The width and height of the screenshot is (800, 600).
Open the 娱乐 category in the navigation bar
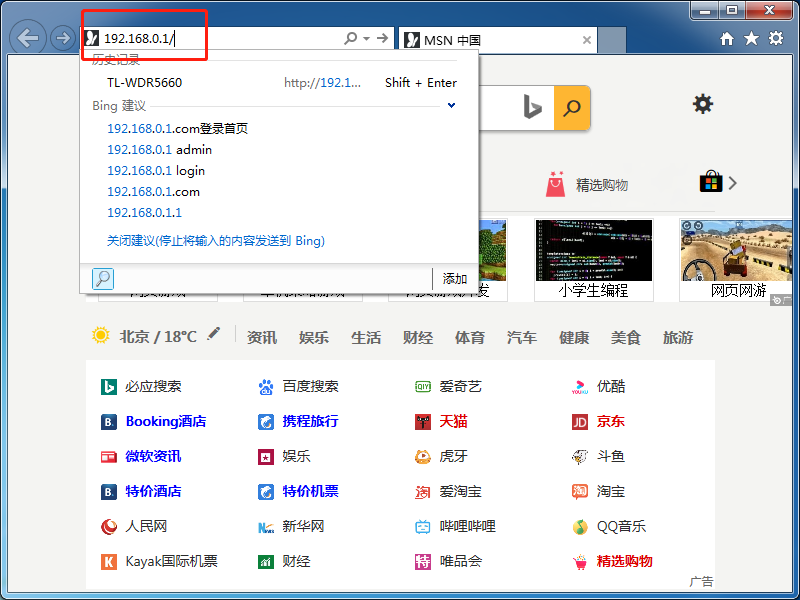click(x=314, y=337)
